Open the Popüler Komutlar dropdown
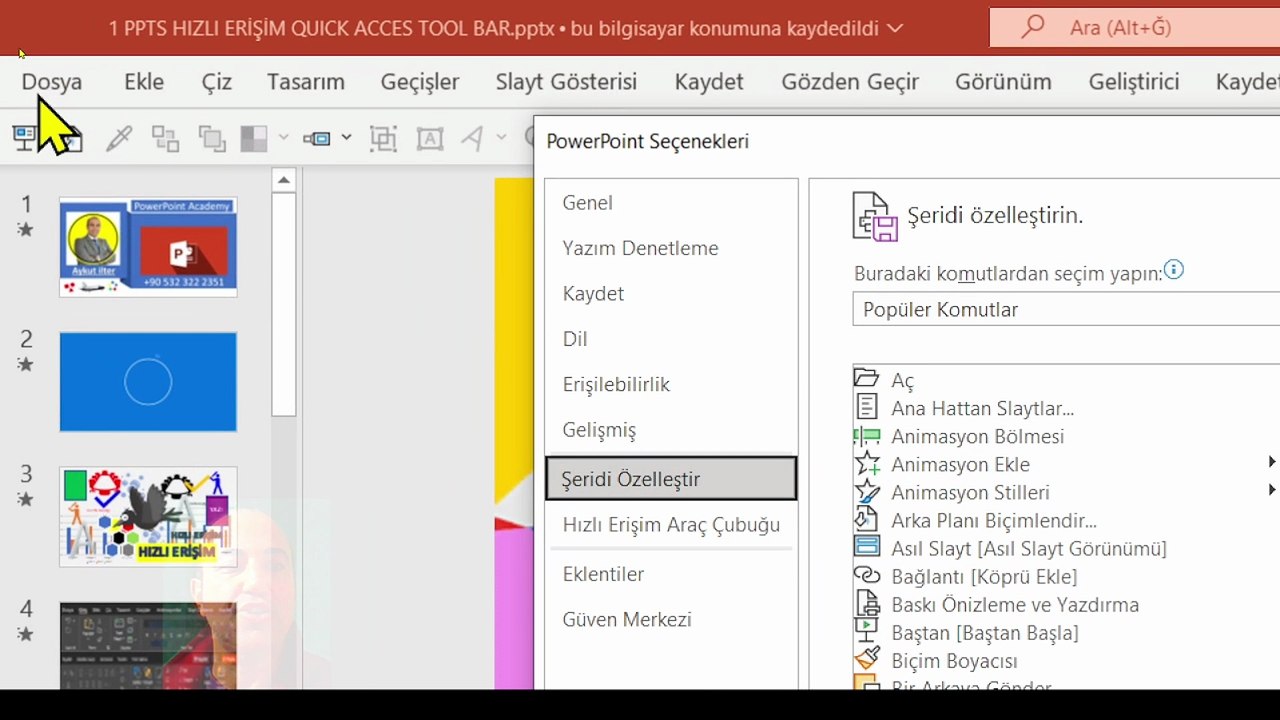The image size is (1280, 720). coord(1066,309)
